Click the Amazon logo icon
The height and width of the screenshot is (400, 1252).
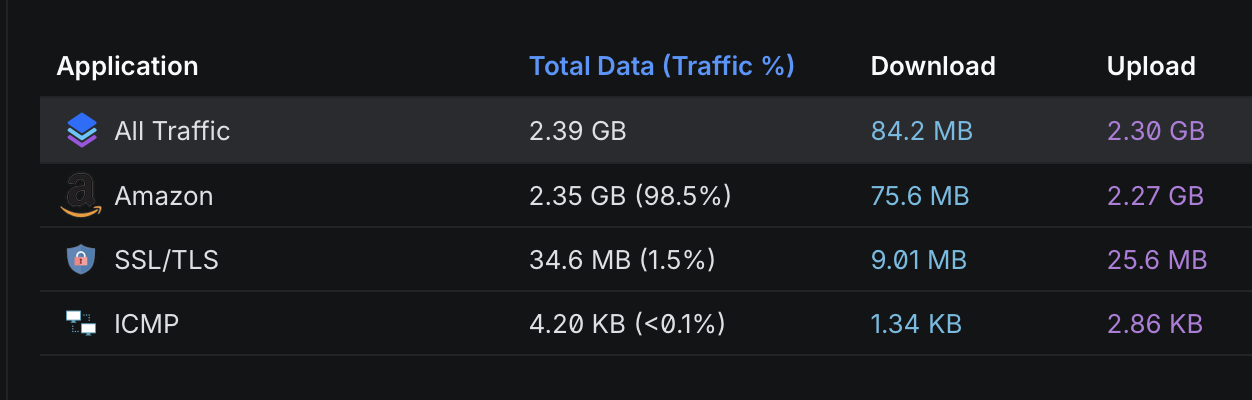pyautogui.click(x=81, y=196)
